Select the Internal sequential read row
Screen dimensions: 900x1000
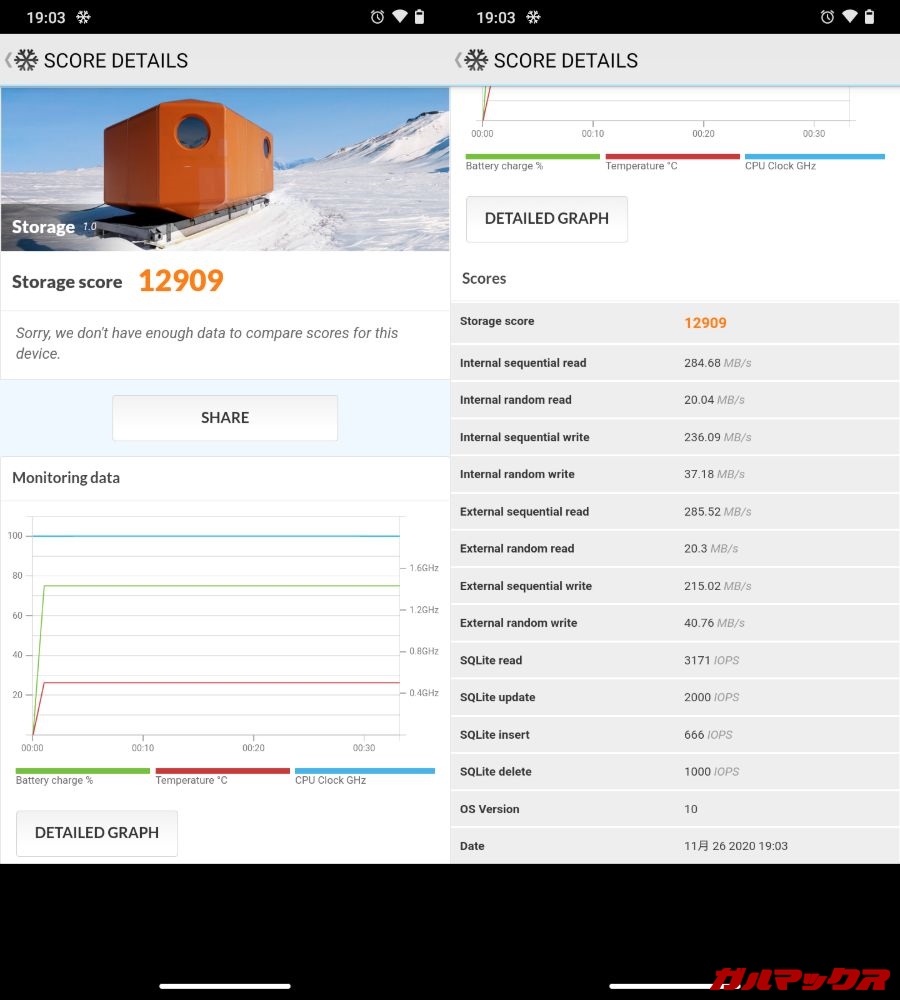pos(675,363)
